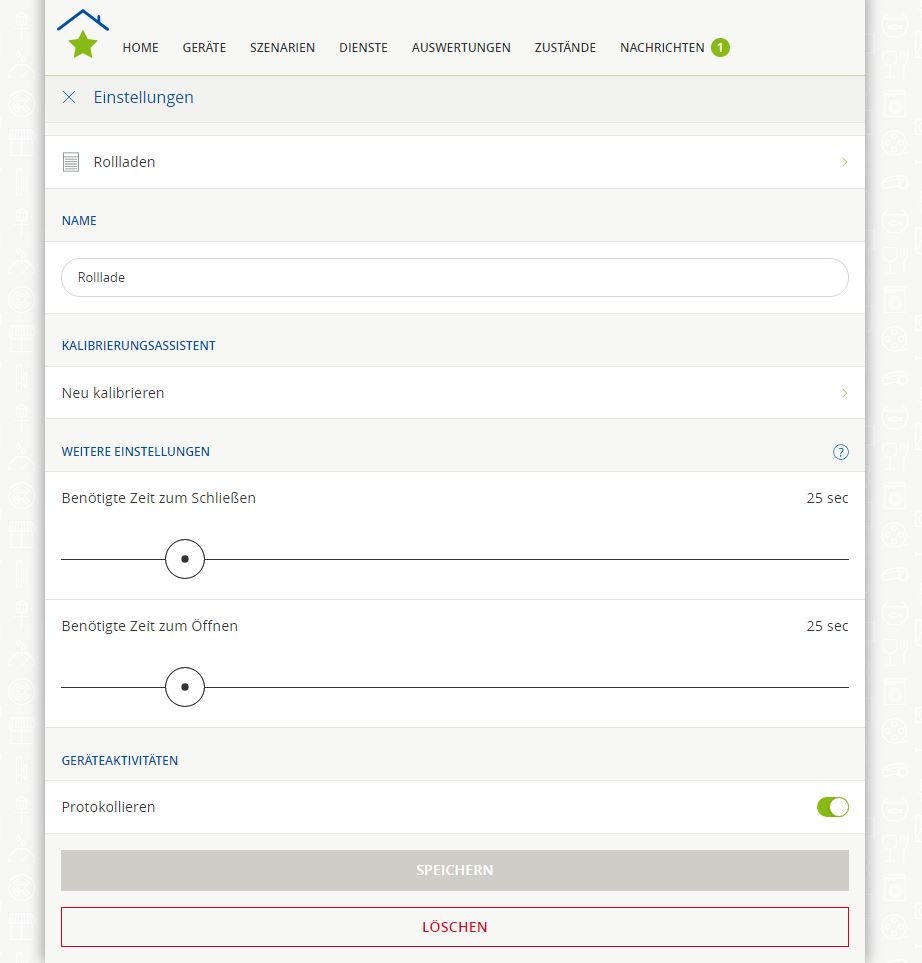Close the Einstellungen panel with X

(x=69, y=97)
